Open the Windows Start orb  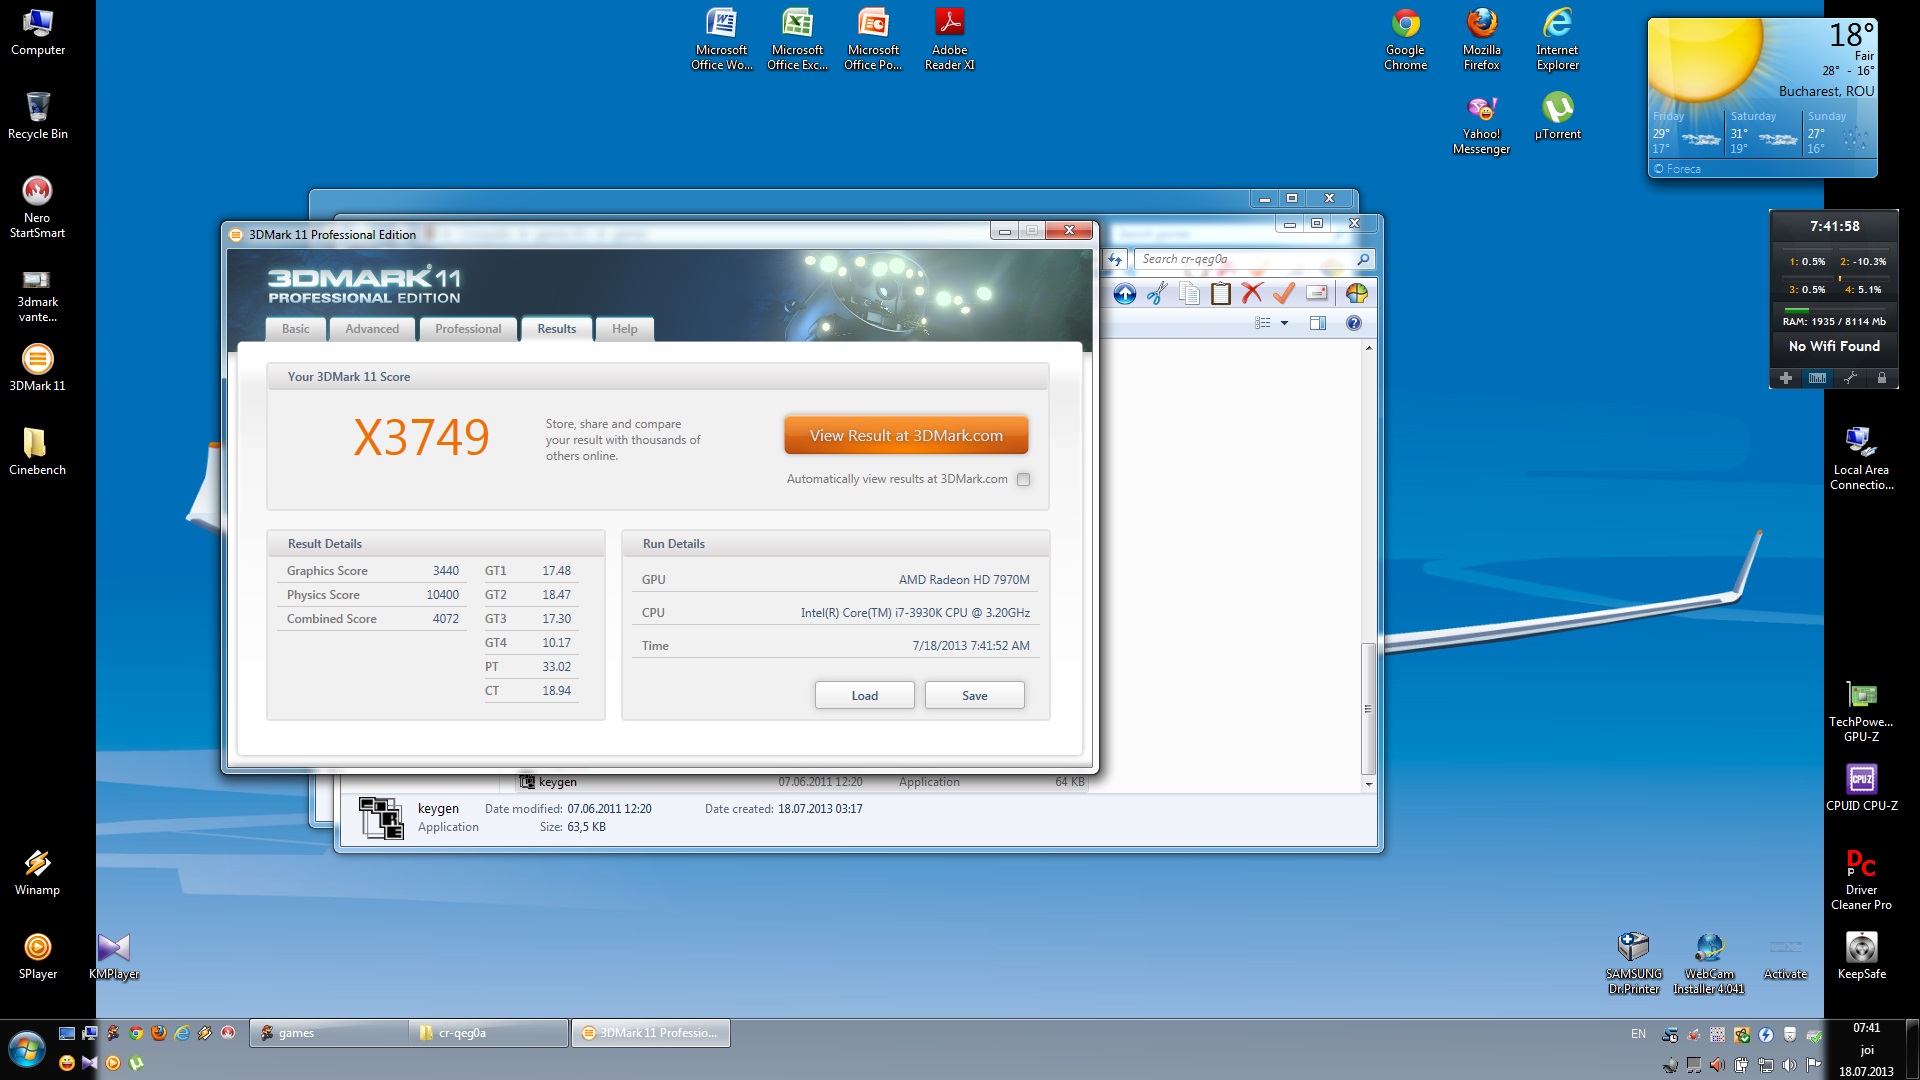27,1050
